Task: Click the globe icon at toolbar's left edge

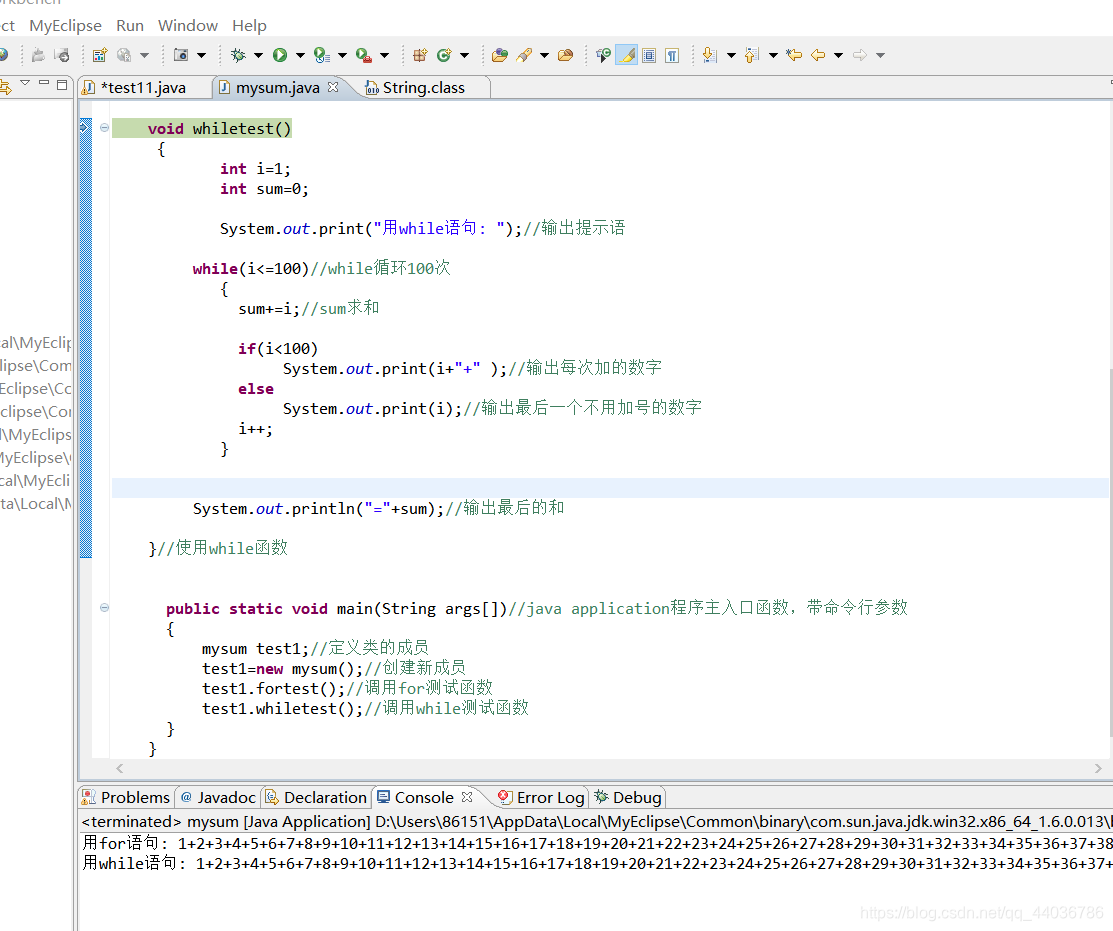Action: pos(3,55)
